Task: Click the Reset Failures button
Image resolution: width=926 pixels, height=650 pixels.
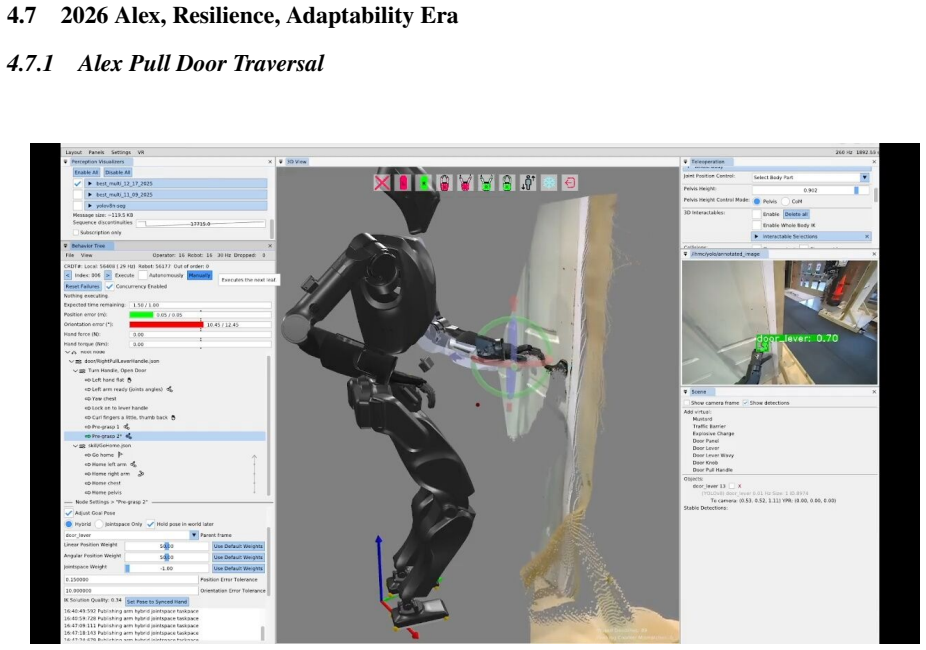Action: (x=82, y=286)
